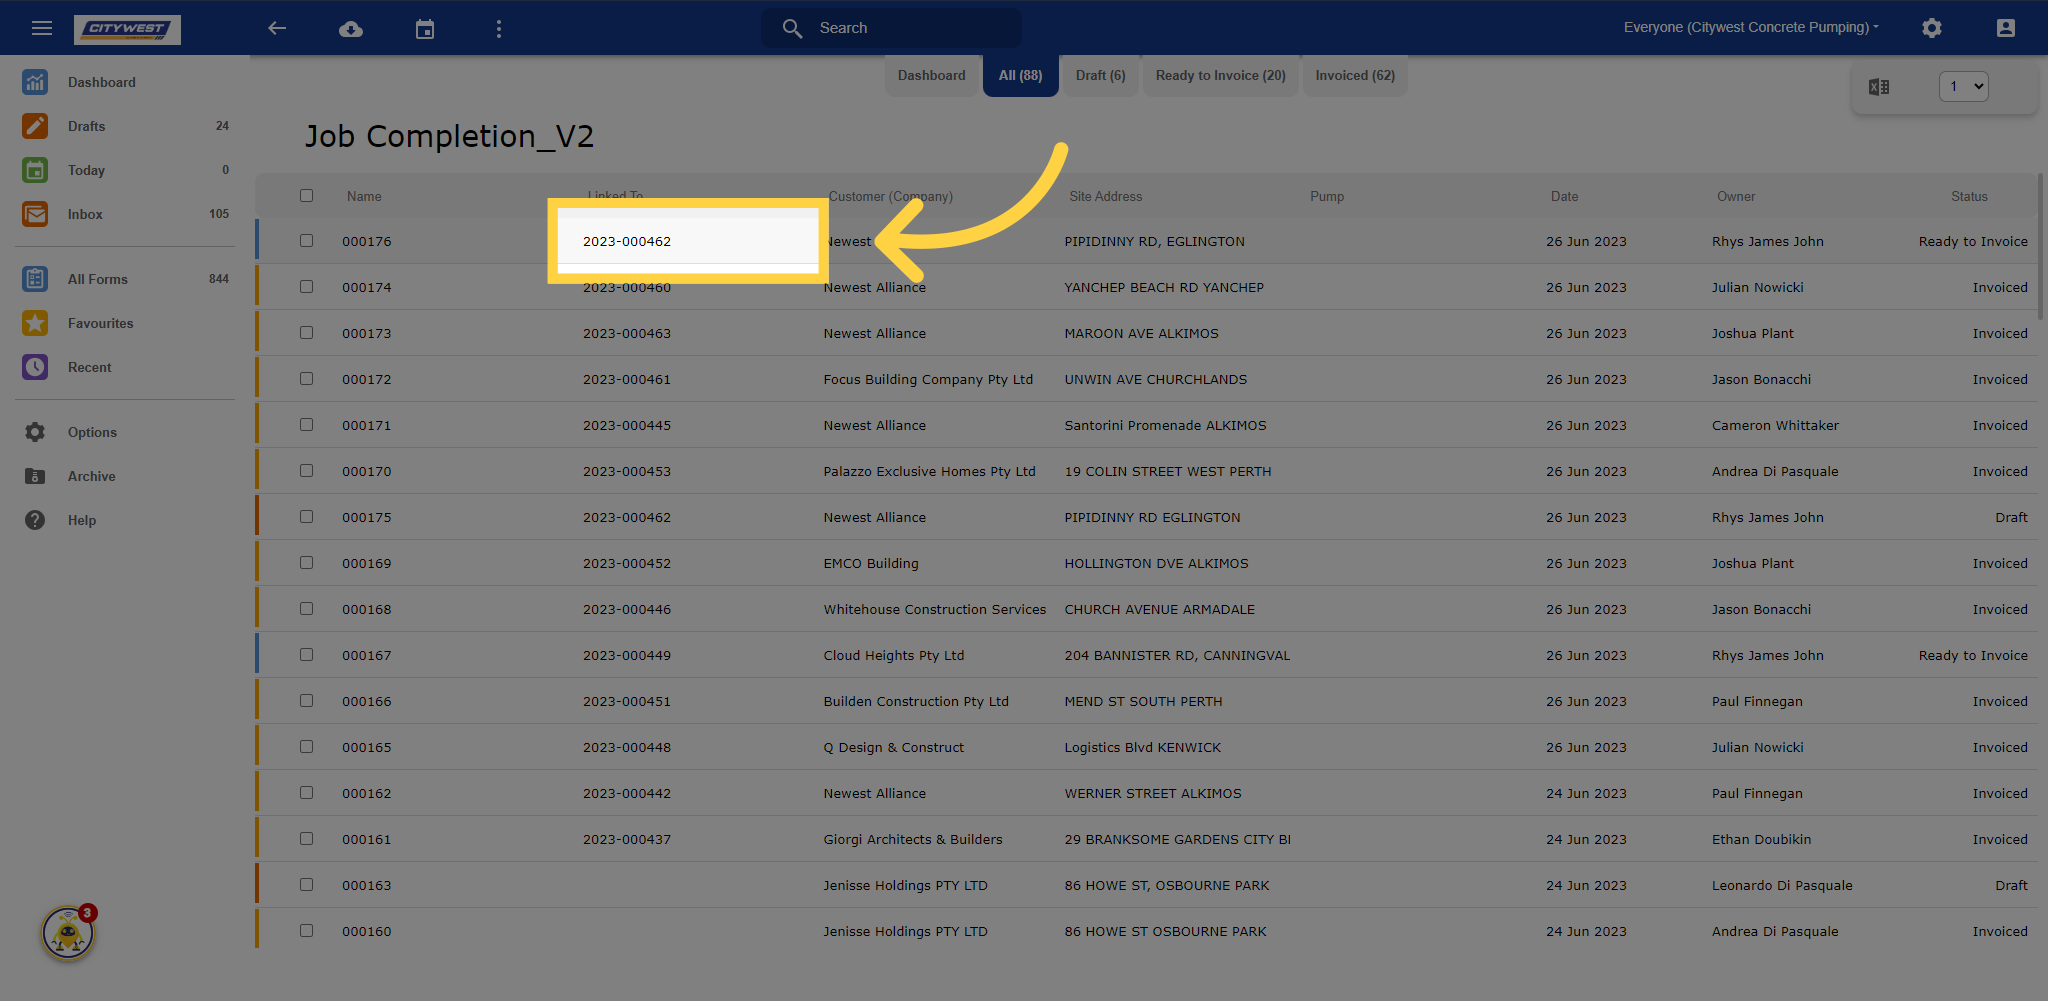
Task: Open the calendar icon in the top bar
Action: (x=425, y=28)
